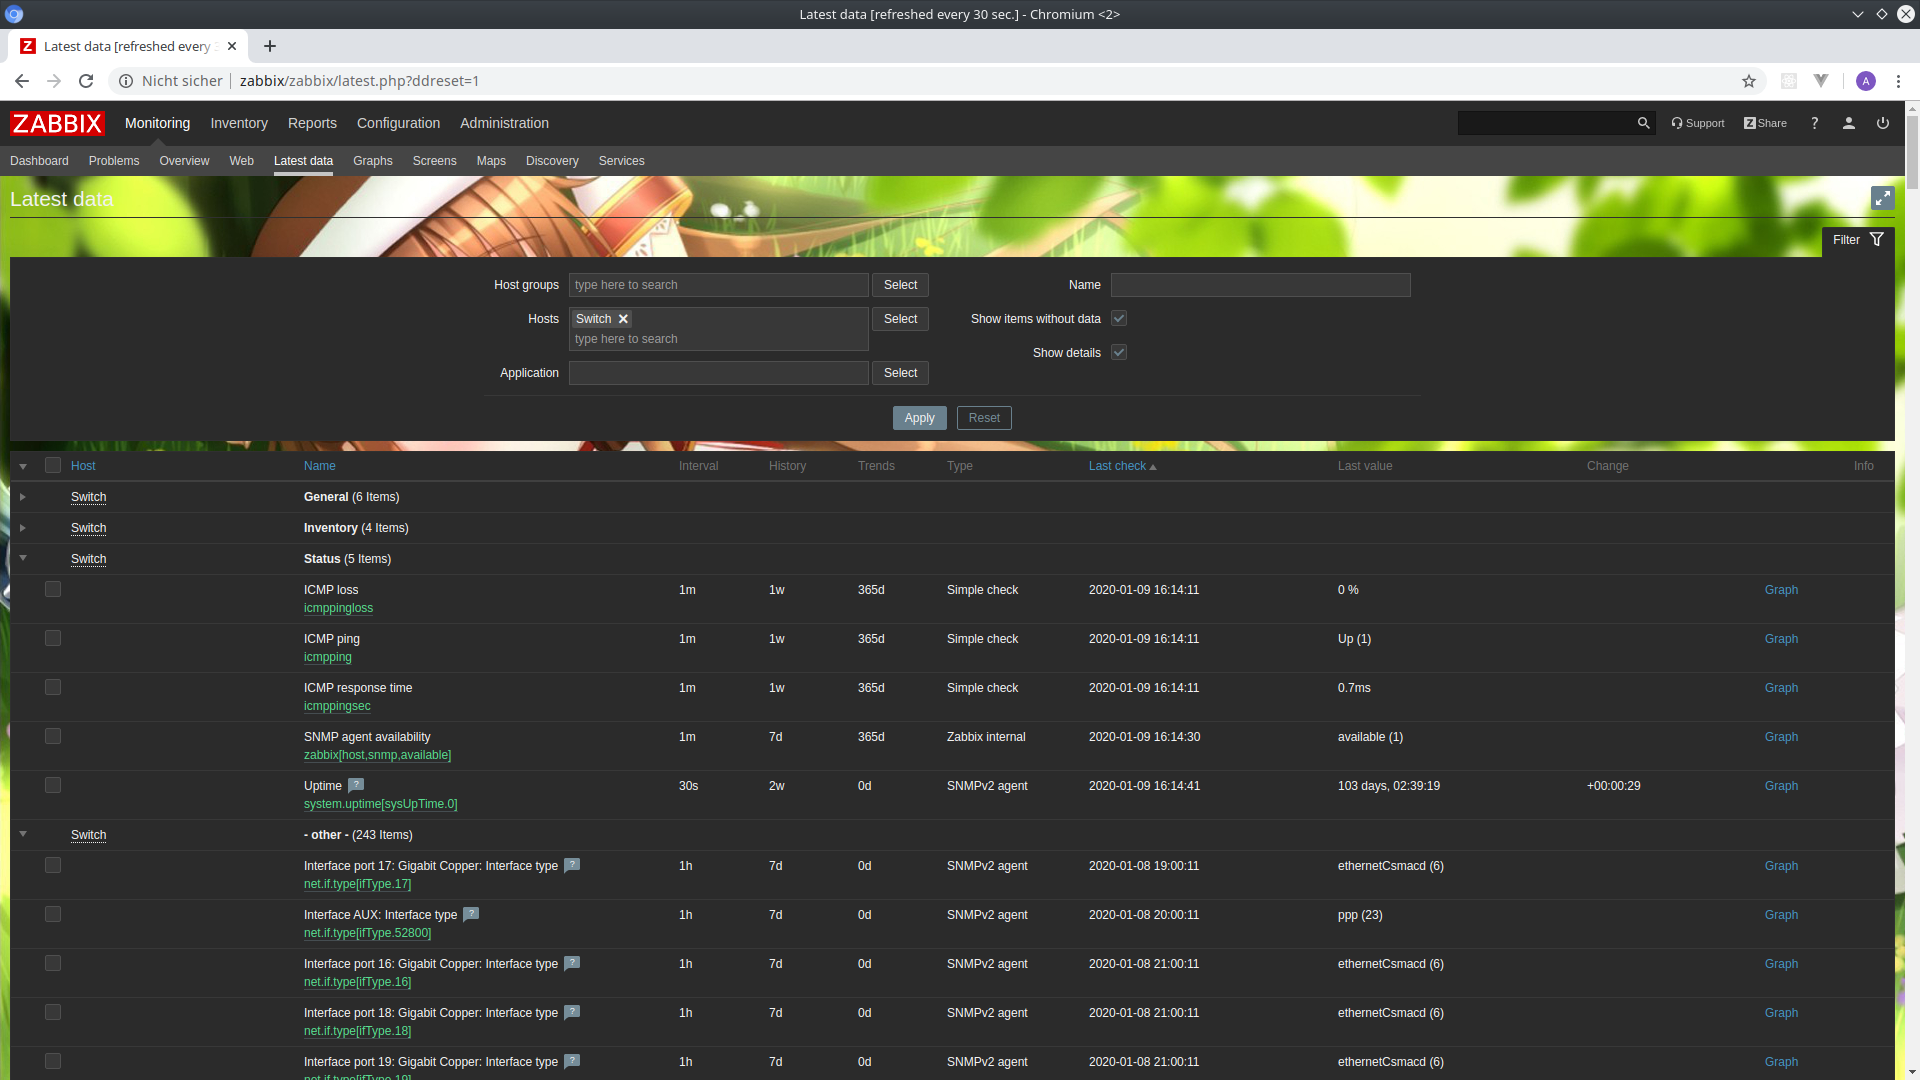Viewport: 1920px width, 1080px height.
Task: Click the Apply filter button
Action: pyautogui.click(x=919, y=418)
